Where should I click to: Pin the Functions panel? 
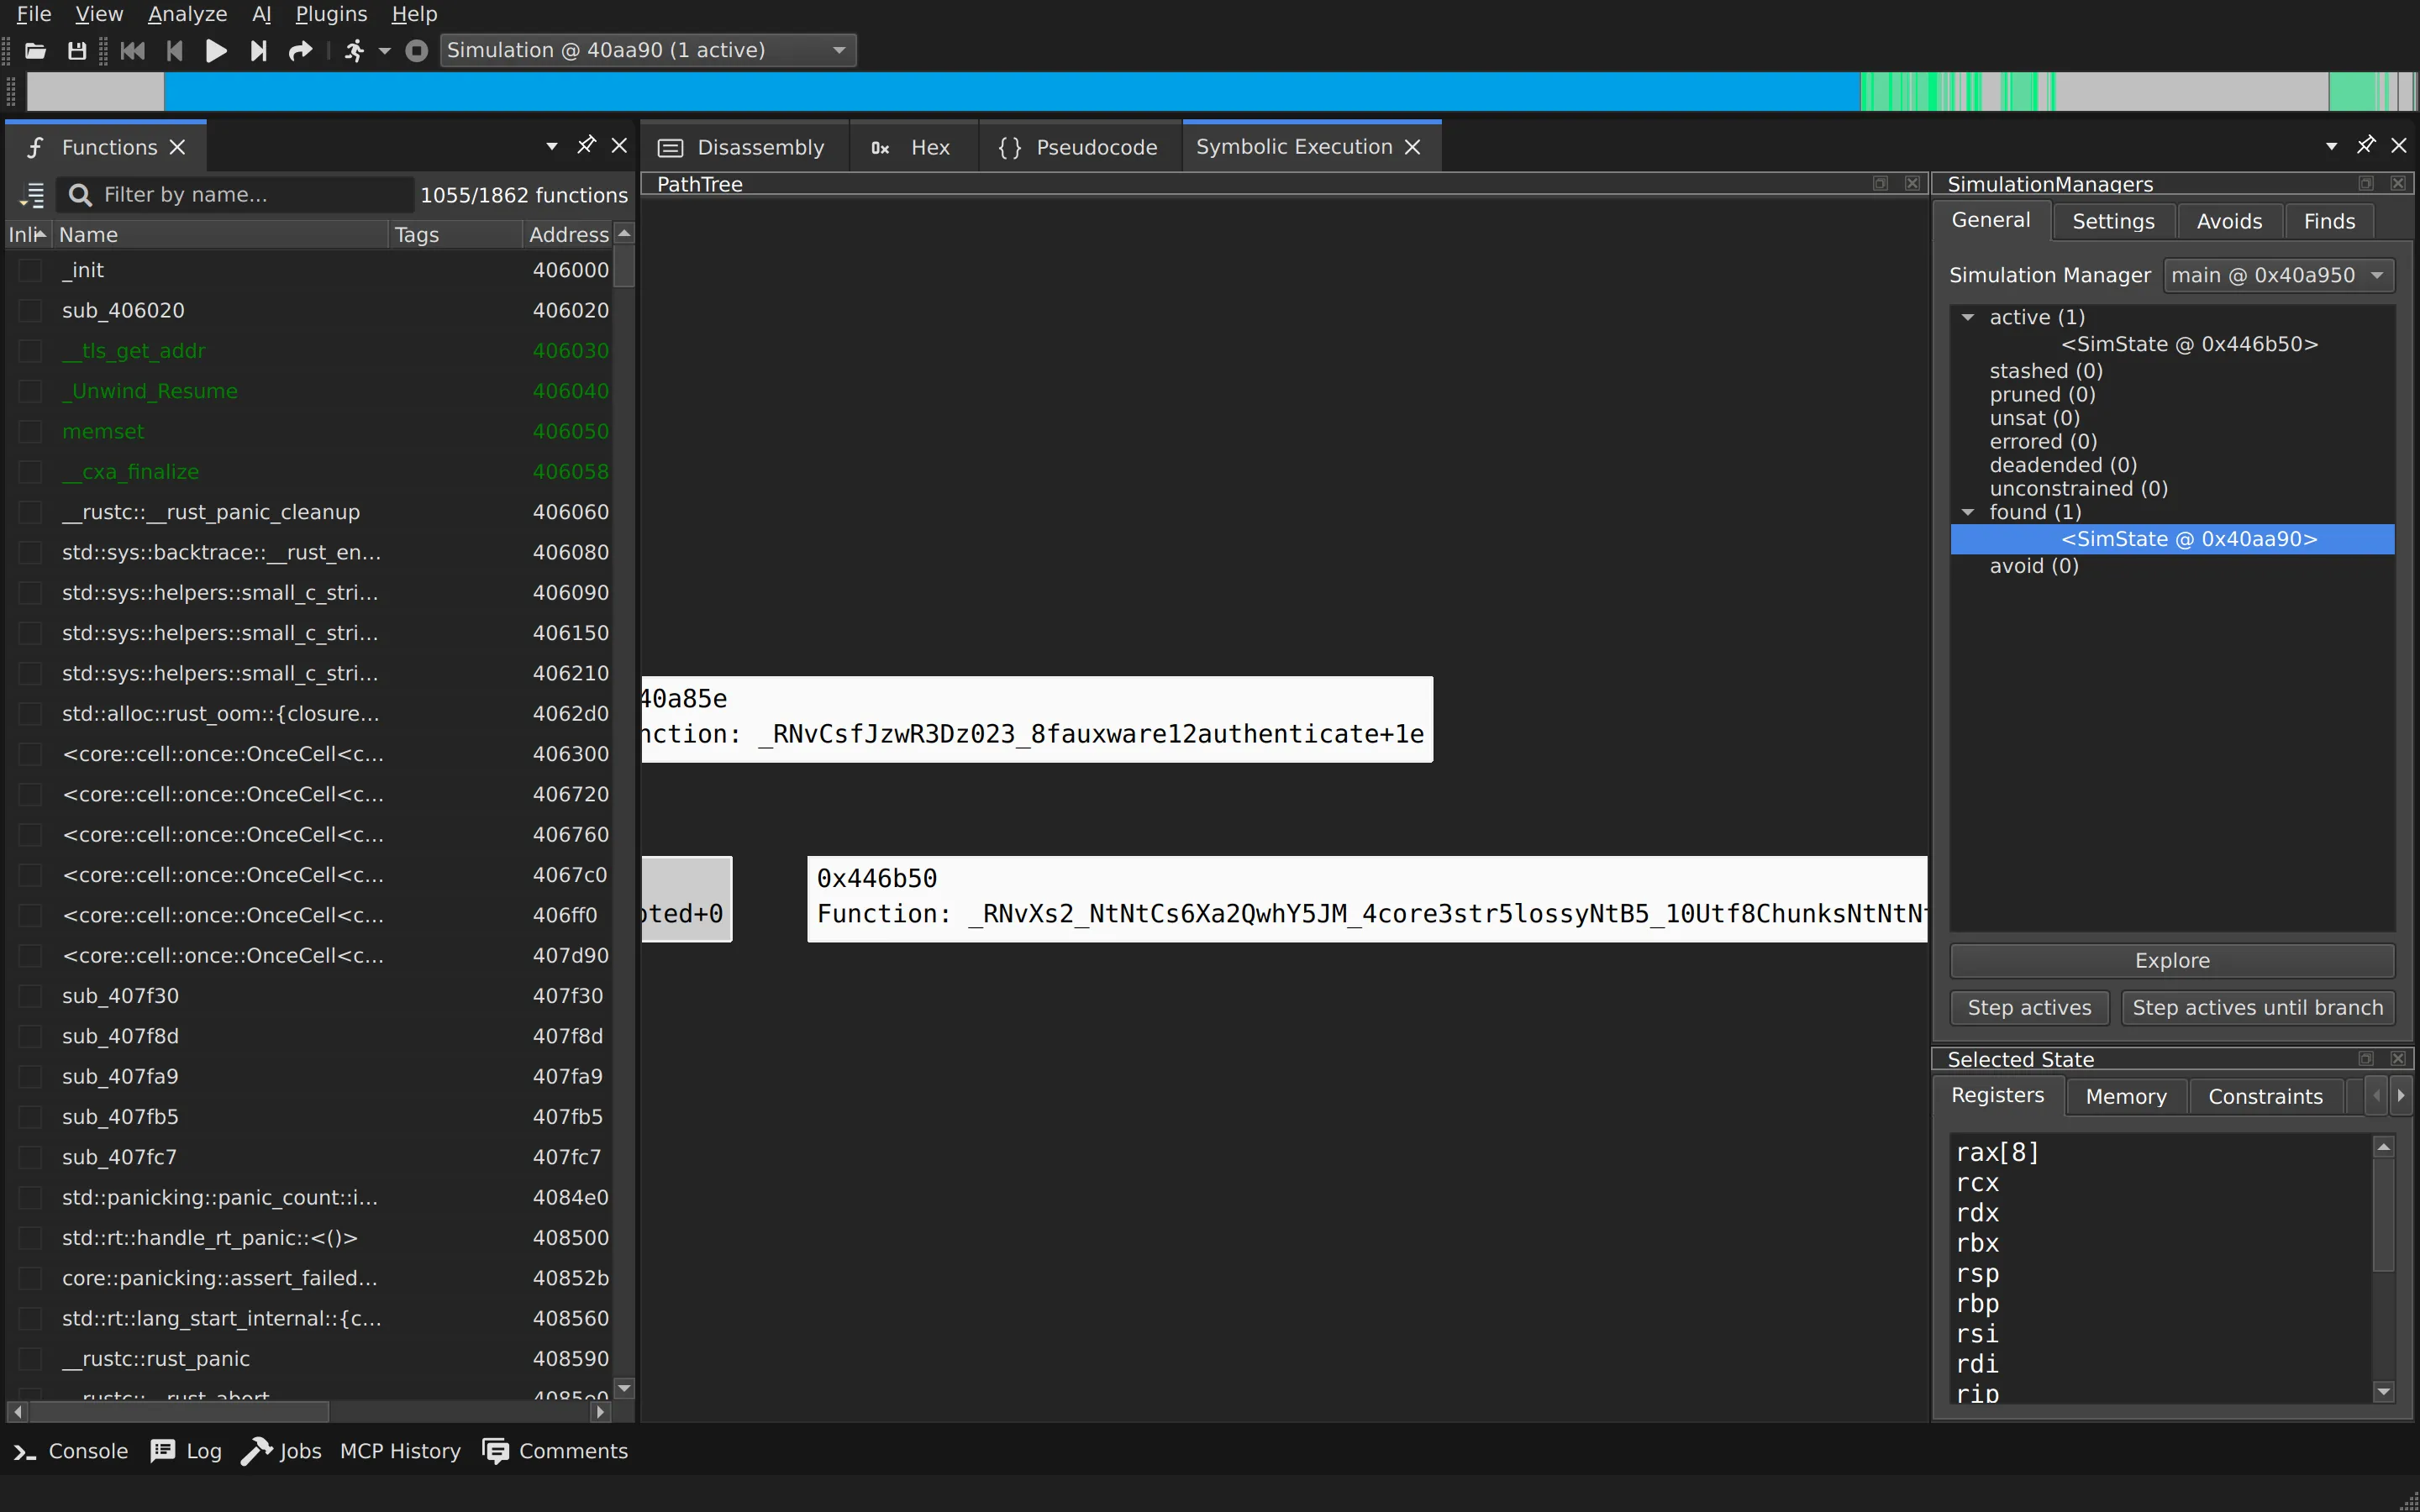coord(586,146)
